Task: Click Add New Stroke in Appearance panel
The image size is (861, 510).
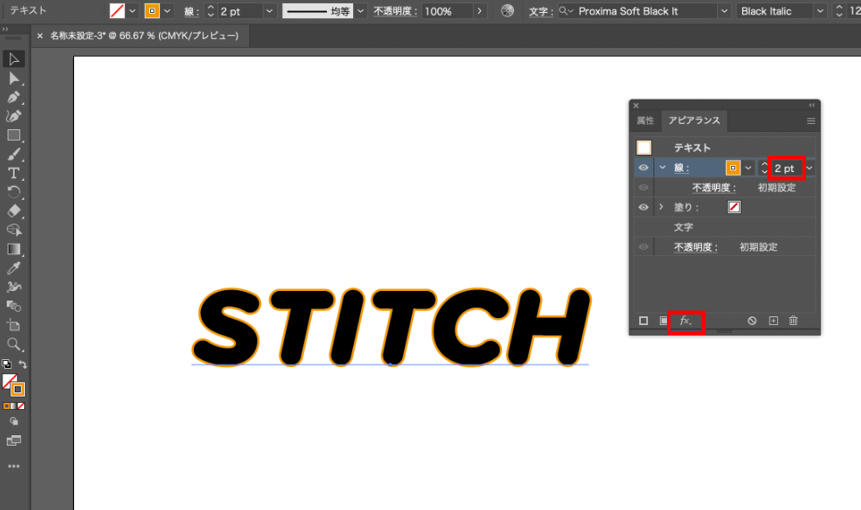Action: (644, 321)
